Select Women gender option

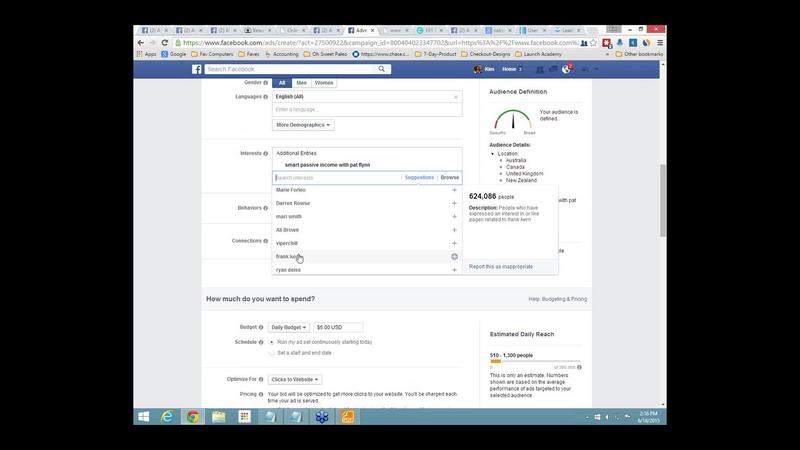coord(324,83)
